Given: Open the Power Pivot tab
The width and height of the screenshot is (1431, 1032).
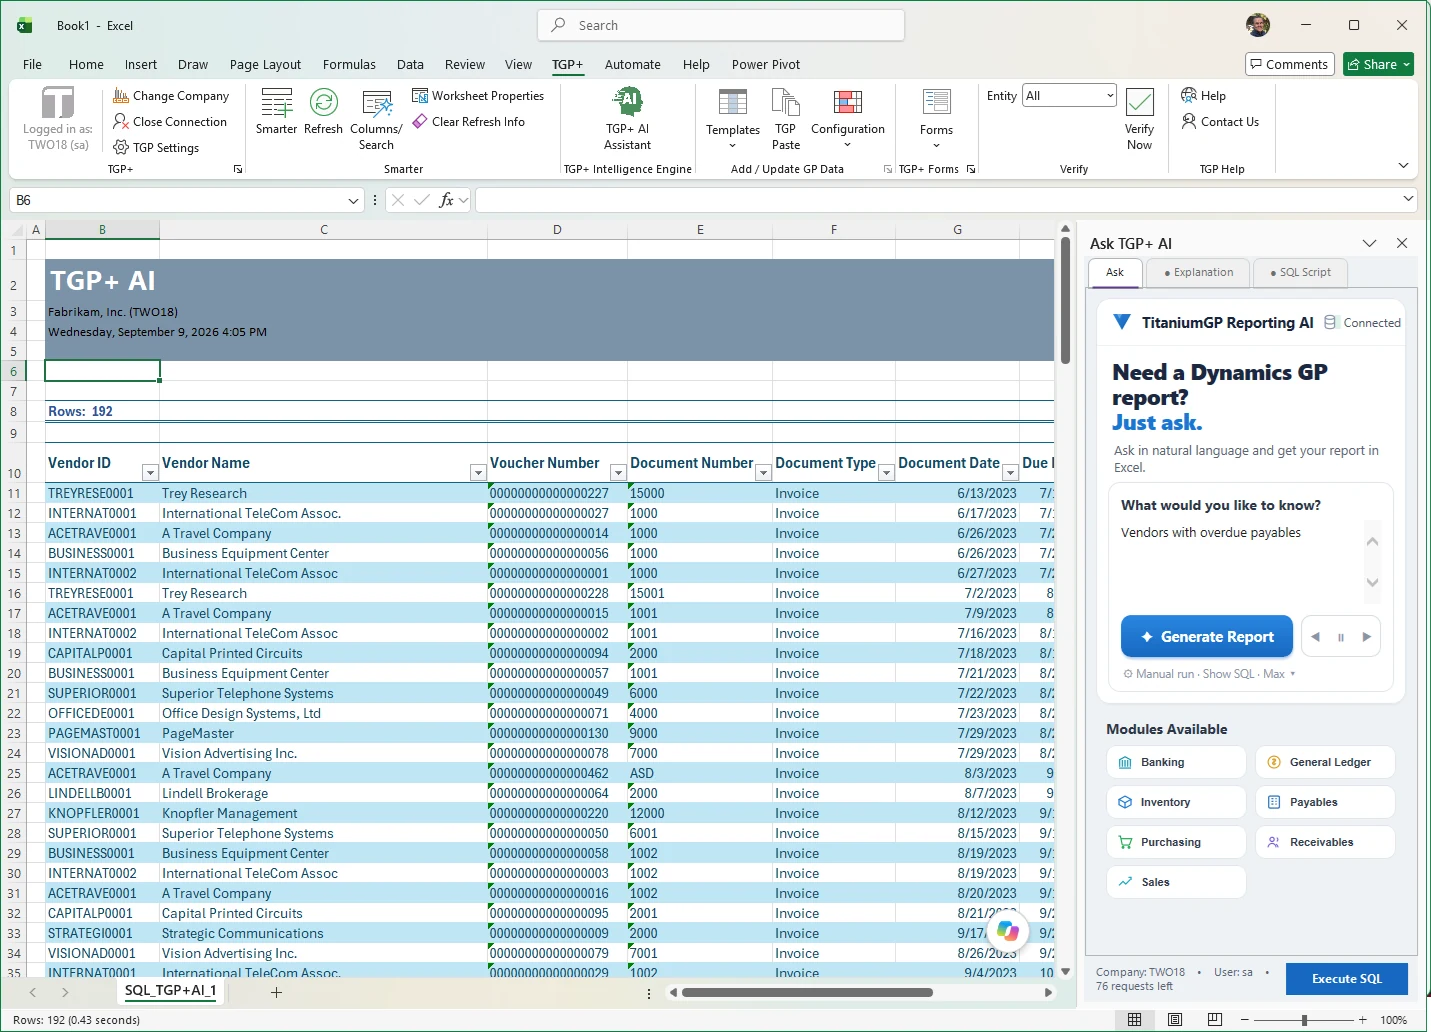Looking at the screenshot, I should coord(766,65).
